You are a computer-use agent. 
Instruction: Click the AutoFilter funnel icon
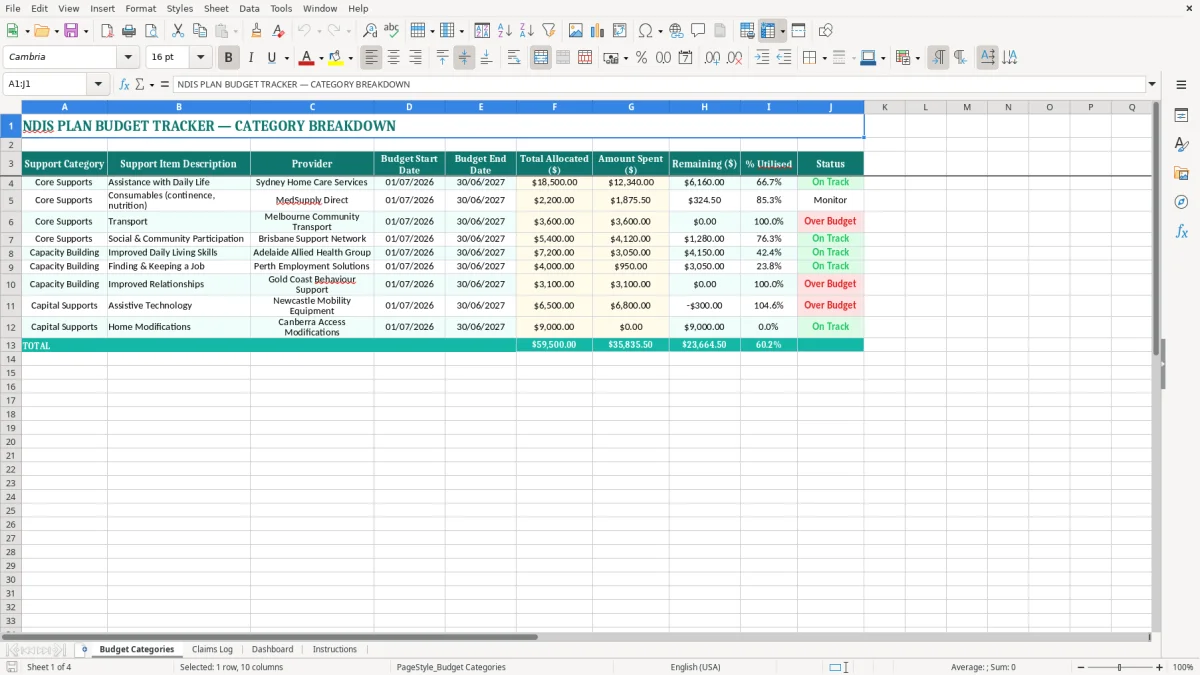(x=549, y=31)
